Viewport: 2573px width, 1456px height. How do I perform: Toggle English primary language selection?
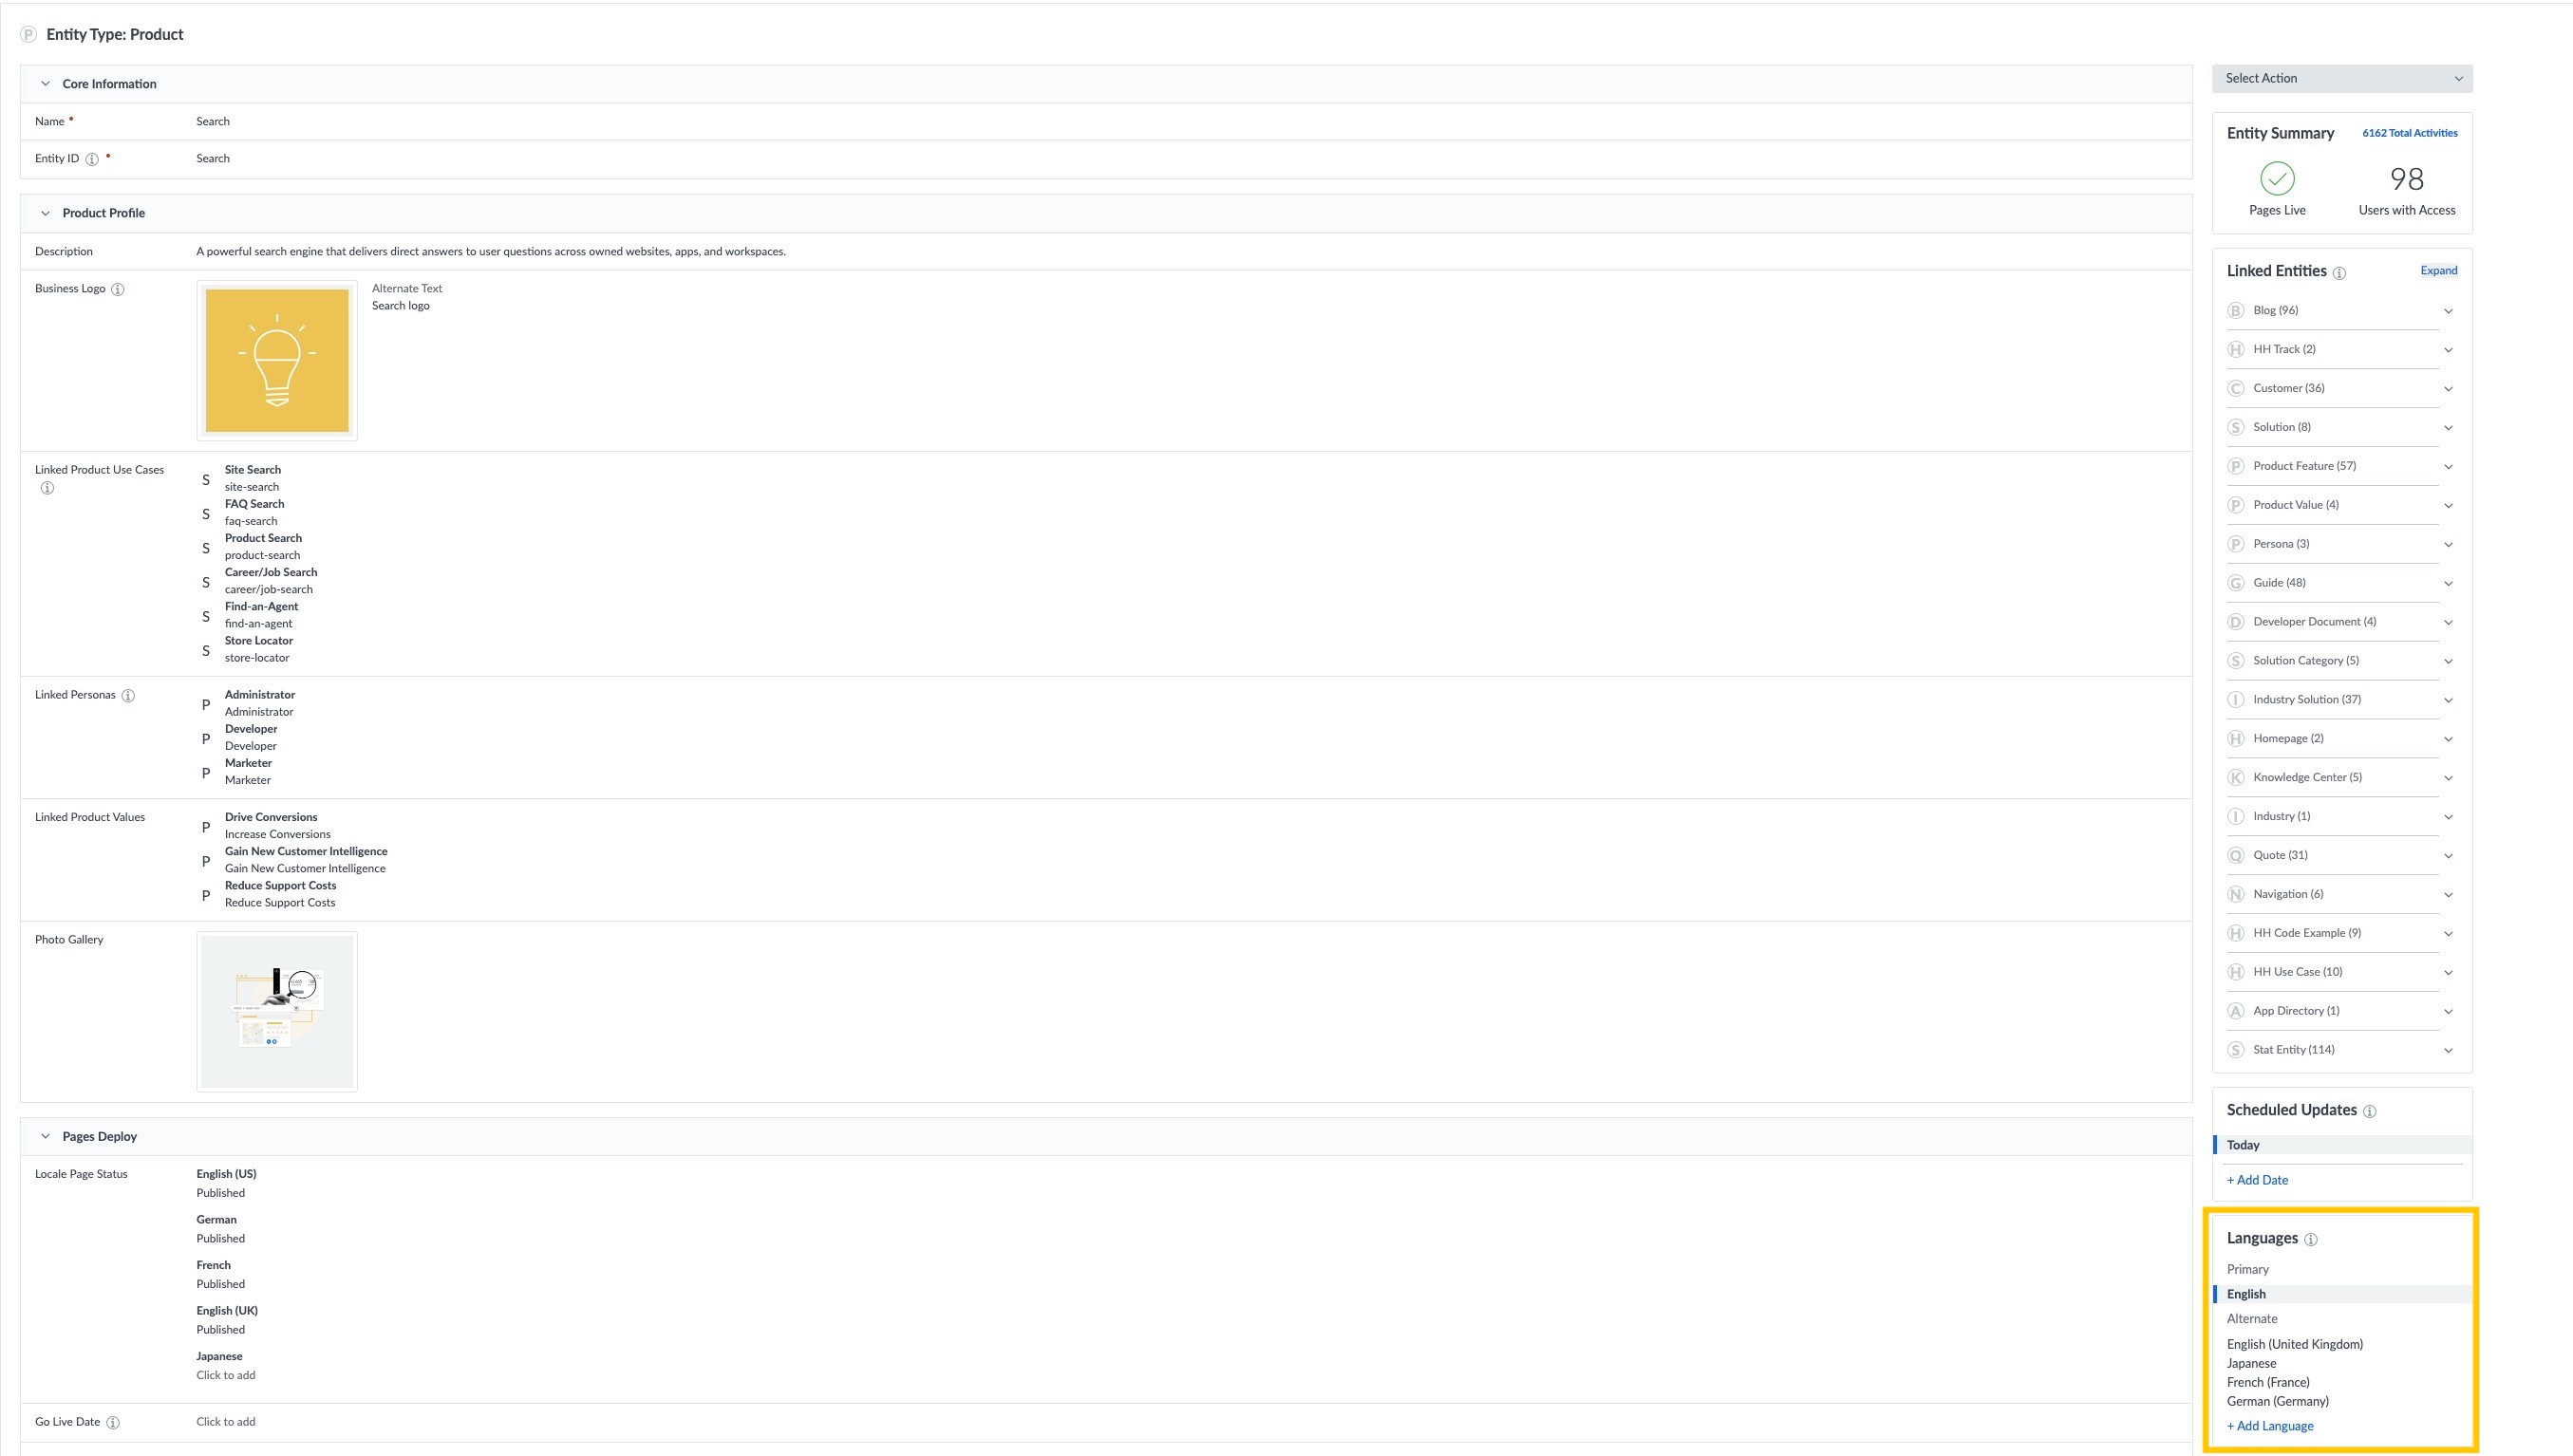click(x=2246, y=1294)
